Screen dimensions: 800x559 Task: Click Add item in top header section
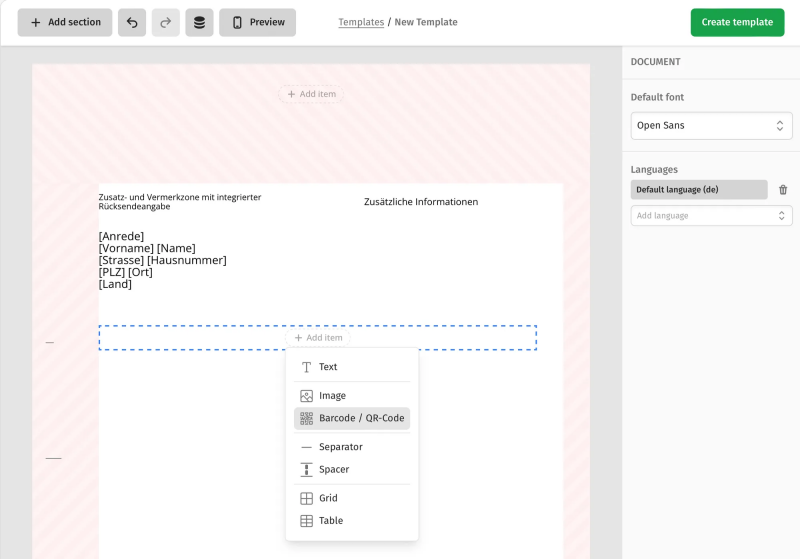coord(311,94)
